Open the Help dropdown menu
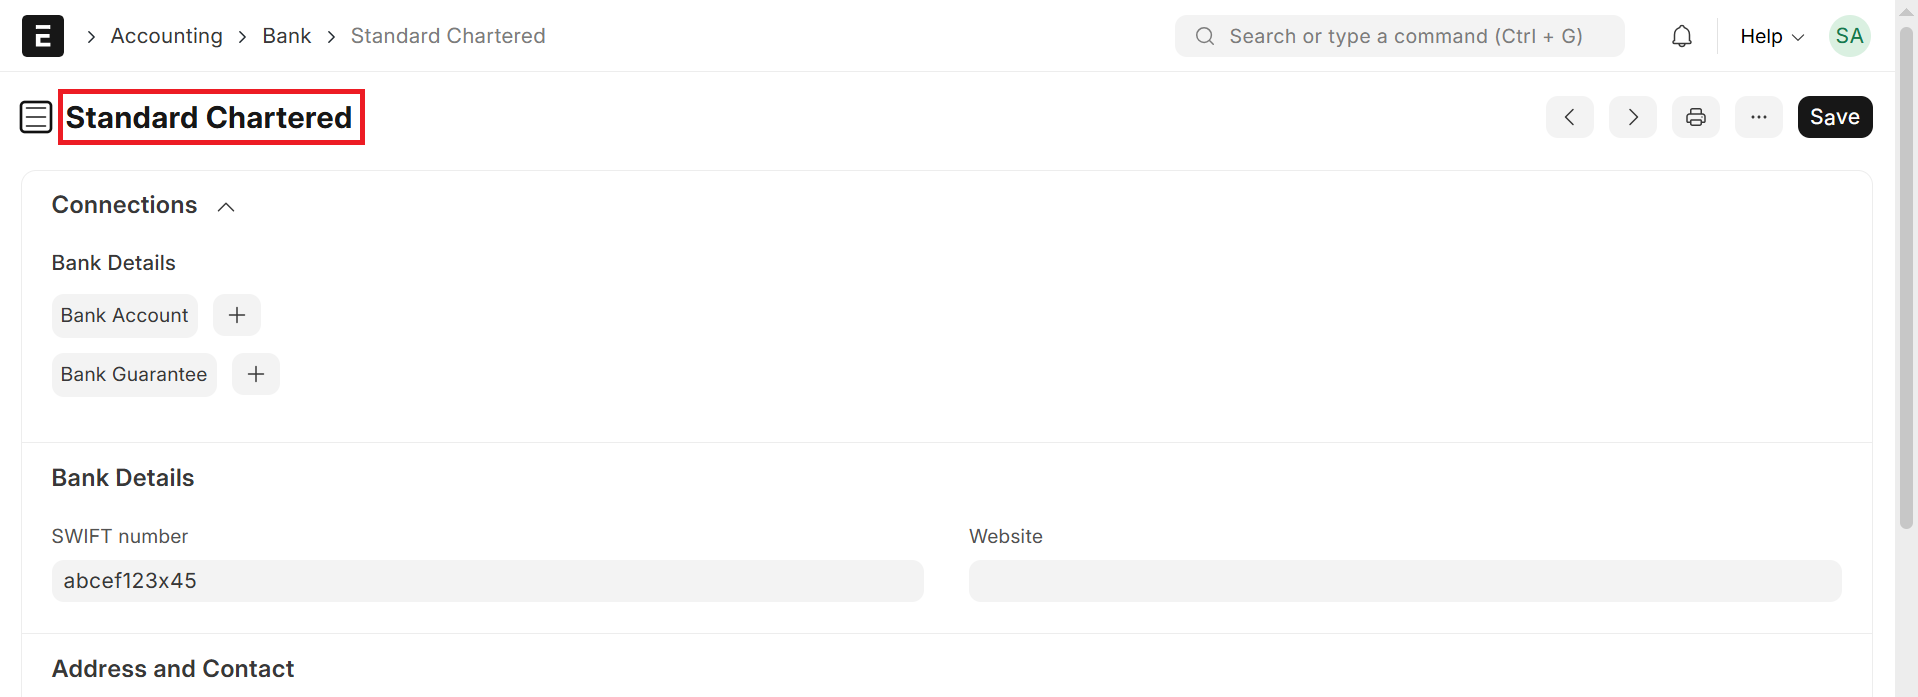1918x697 pixels. click(x=1772, y=36)
